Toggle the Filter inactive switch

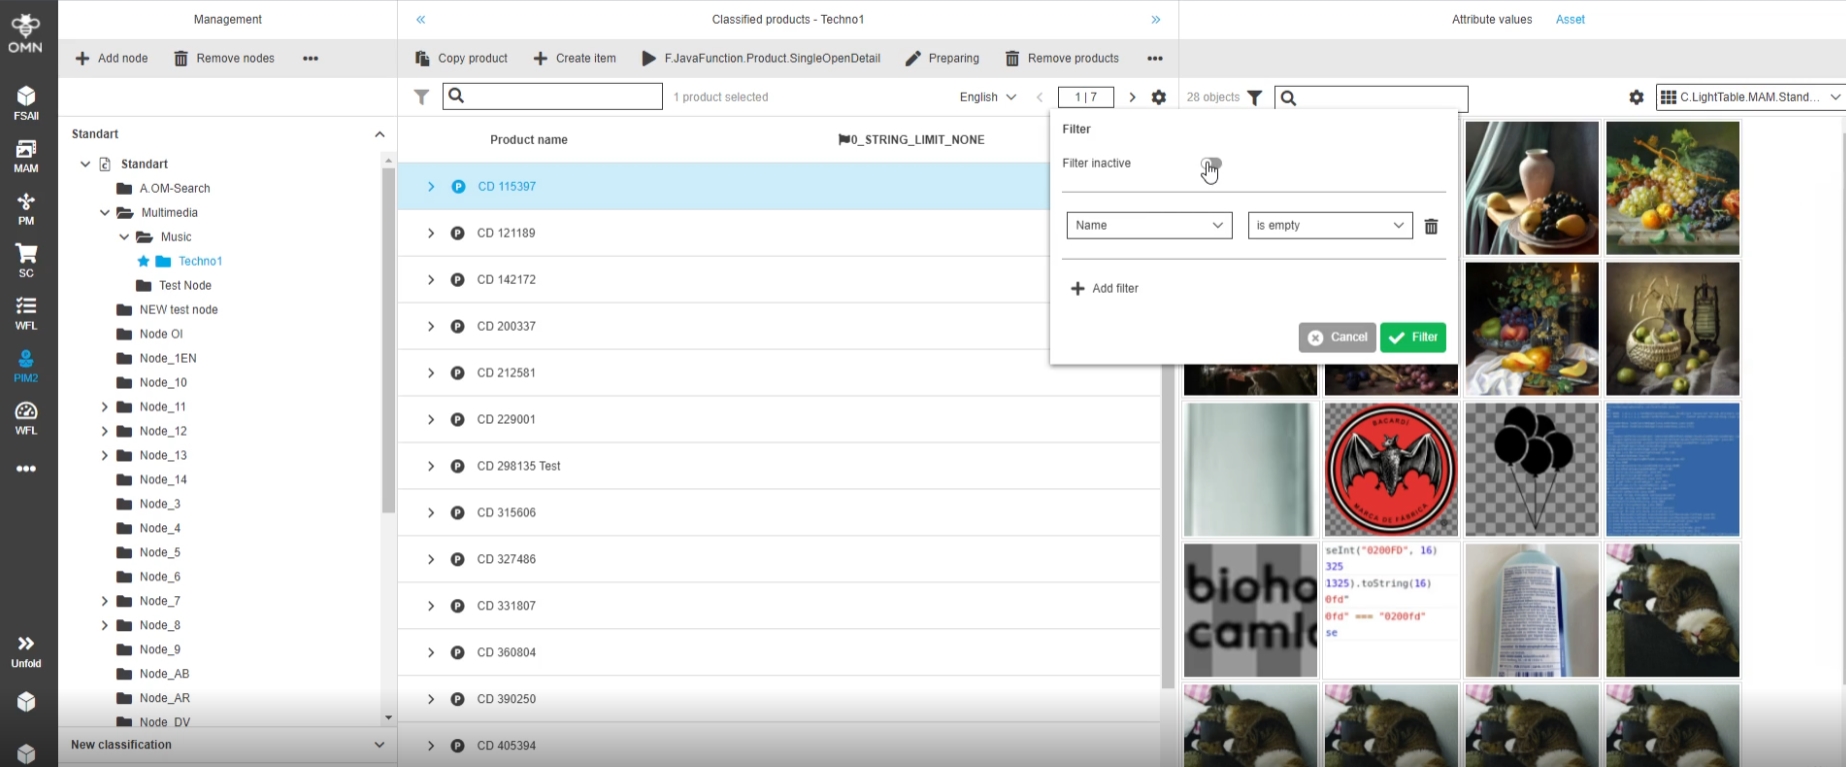[x=1211, y=163]
